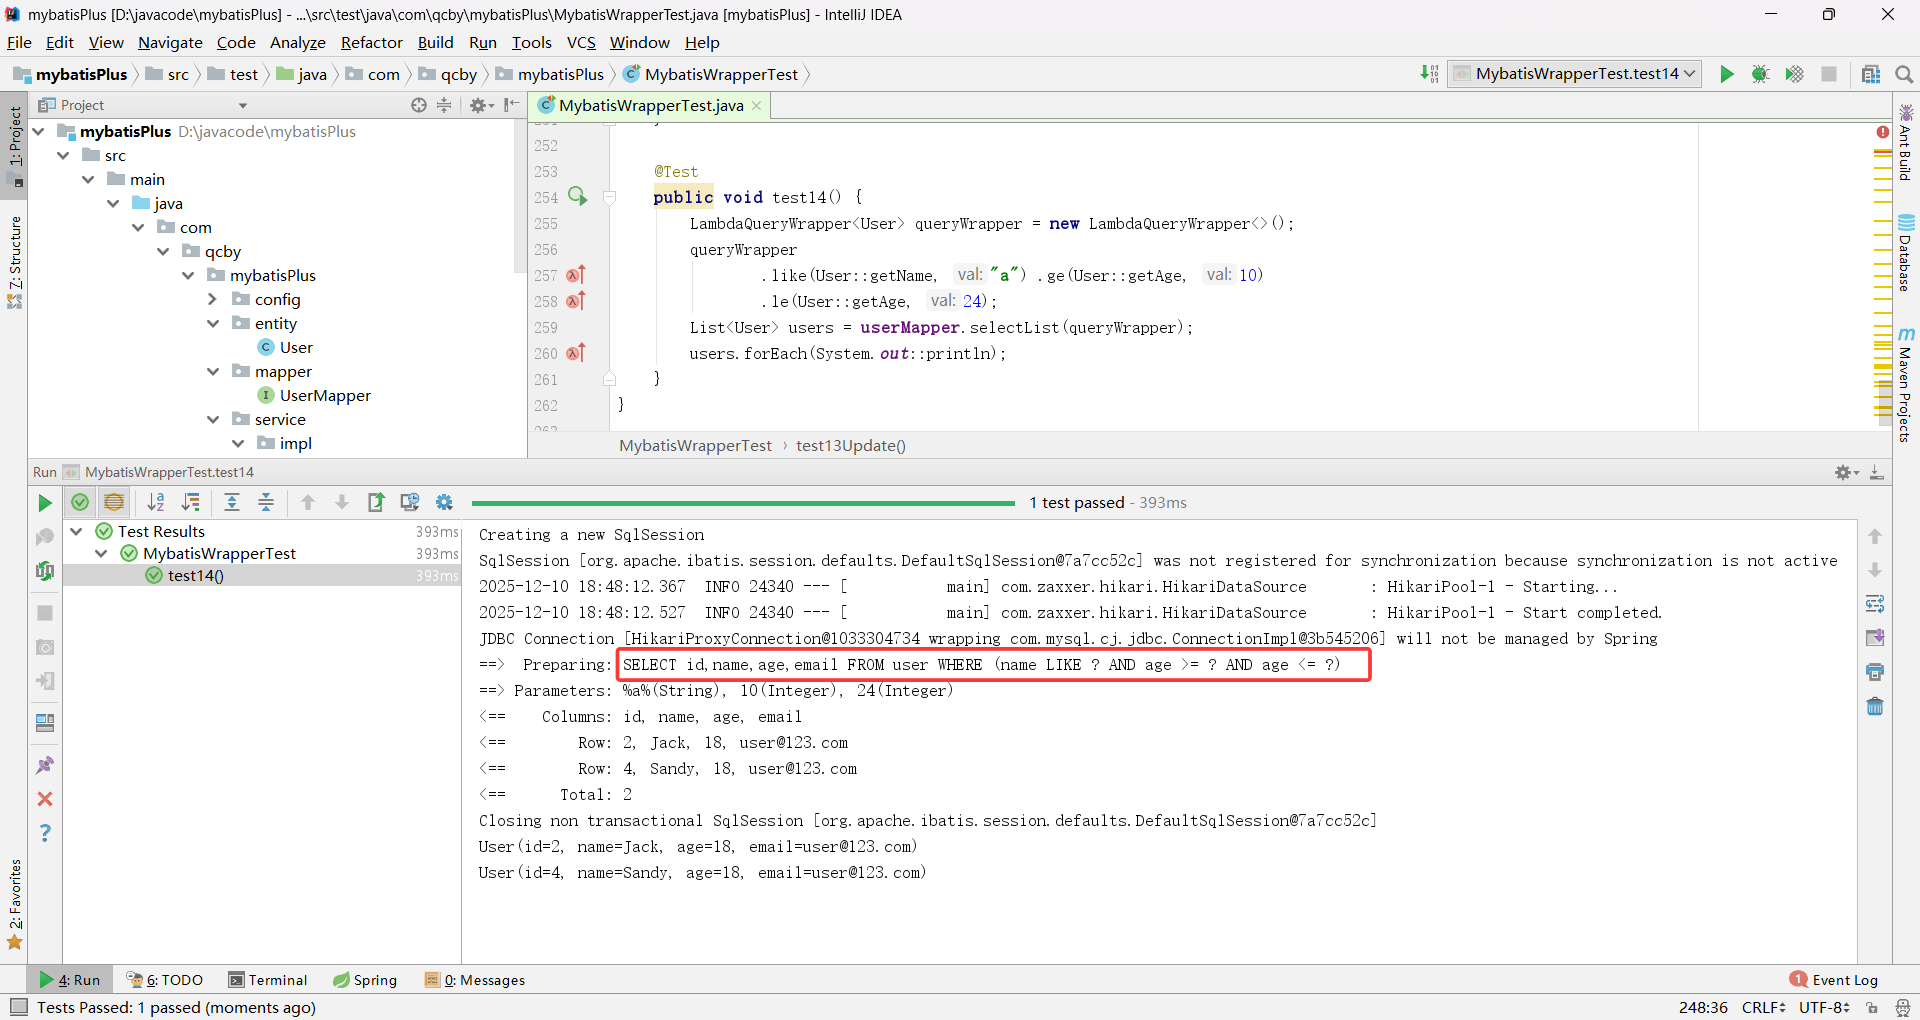Stop the process in Run panel

point(45,613)
